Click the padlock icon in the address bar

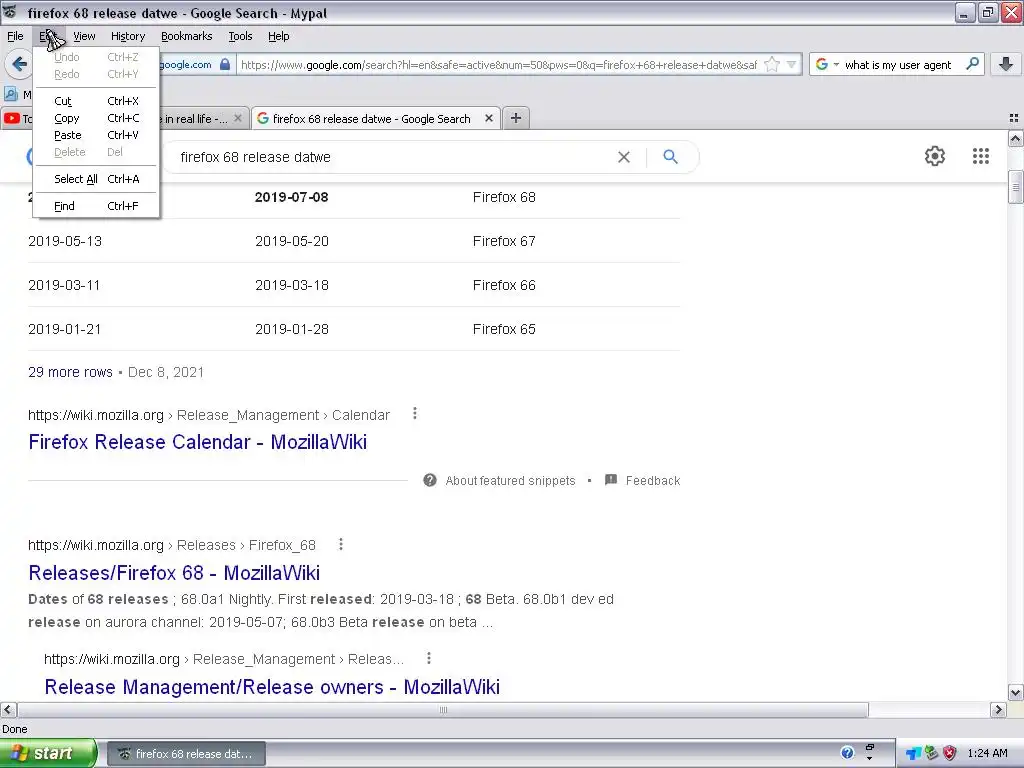point(225,64)
